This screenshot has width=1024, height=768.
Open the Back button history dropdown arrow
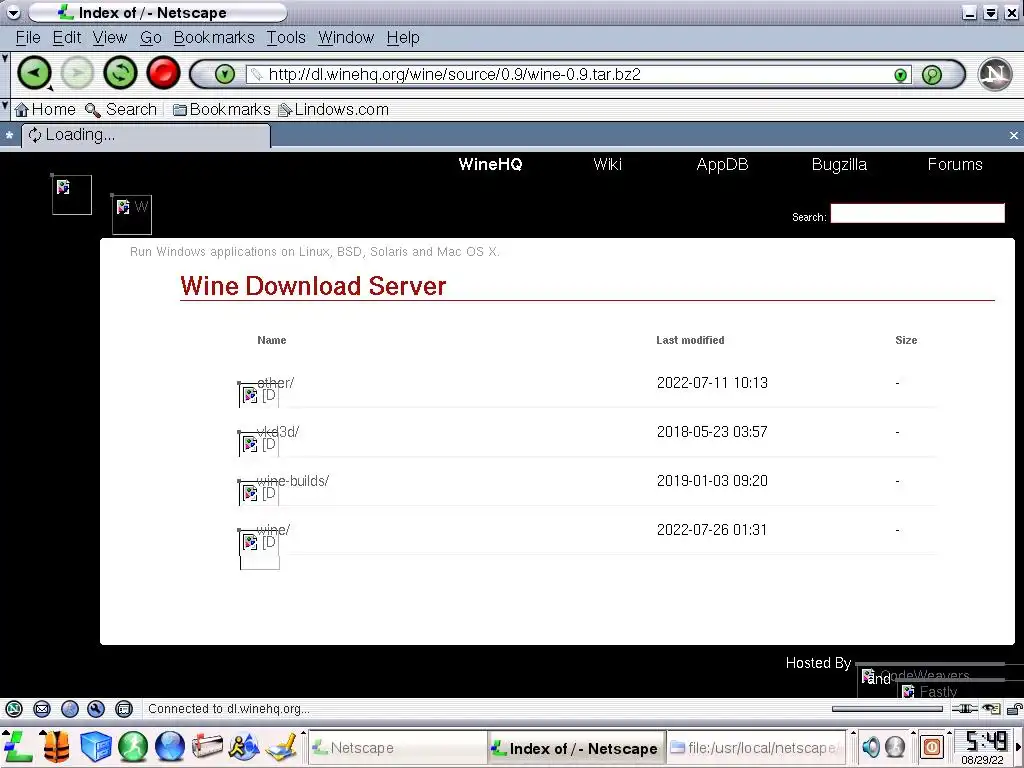tap(50, 88)
